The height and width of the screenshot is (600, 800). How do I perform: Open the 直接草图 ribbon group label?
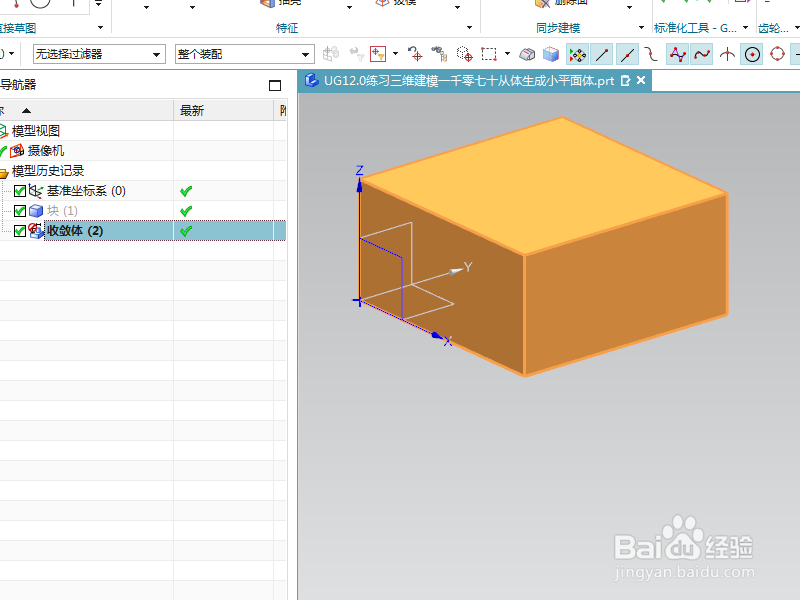tap(17, 28)
